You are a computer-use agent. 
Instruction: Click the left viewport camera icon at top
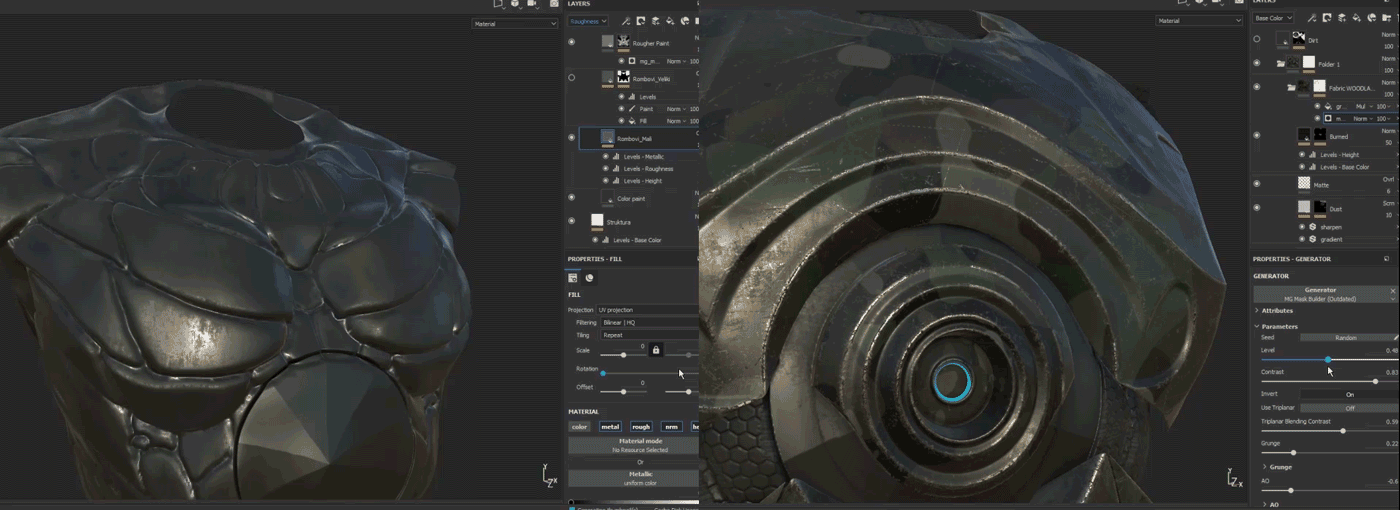coord(554,4)
